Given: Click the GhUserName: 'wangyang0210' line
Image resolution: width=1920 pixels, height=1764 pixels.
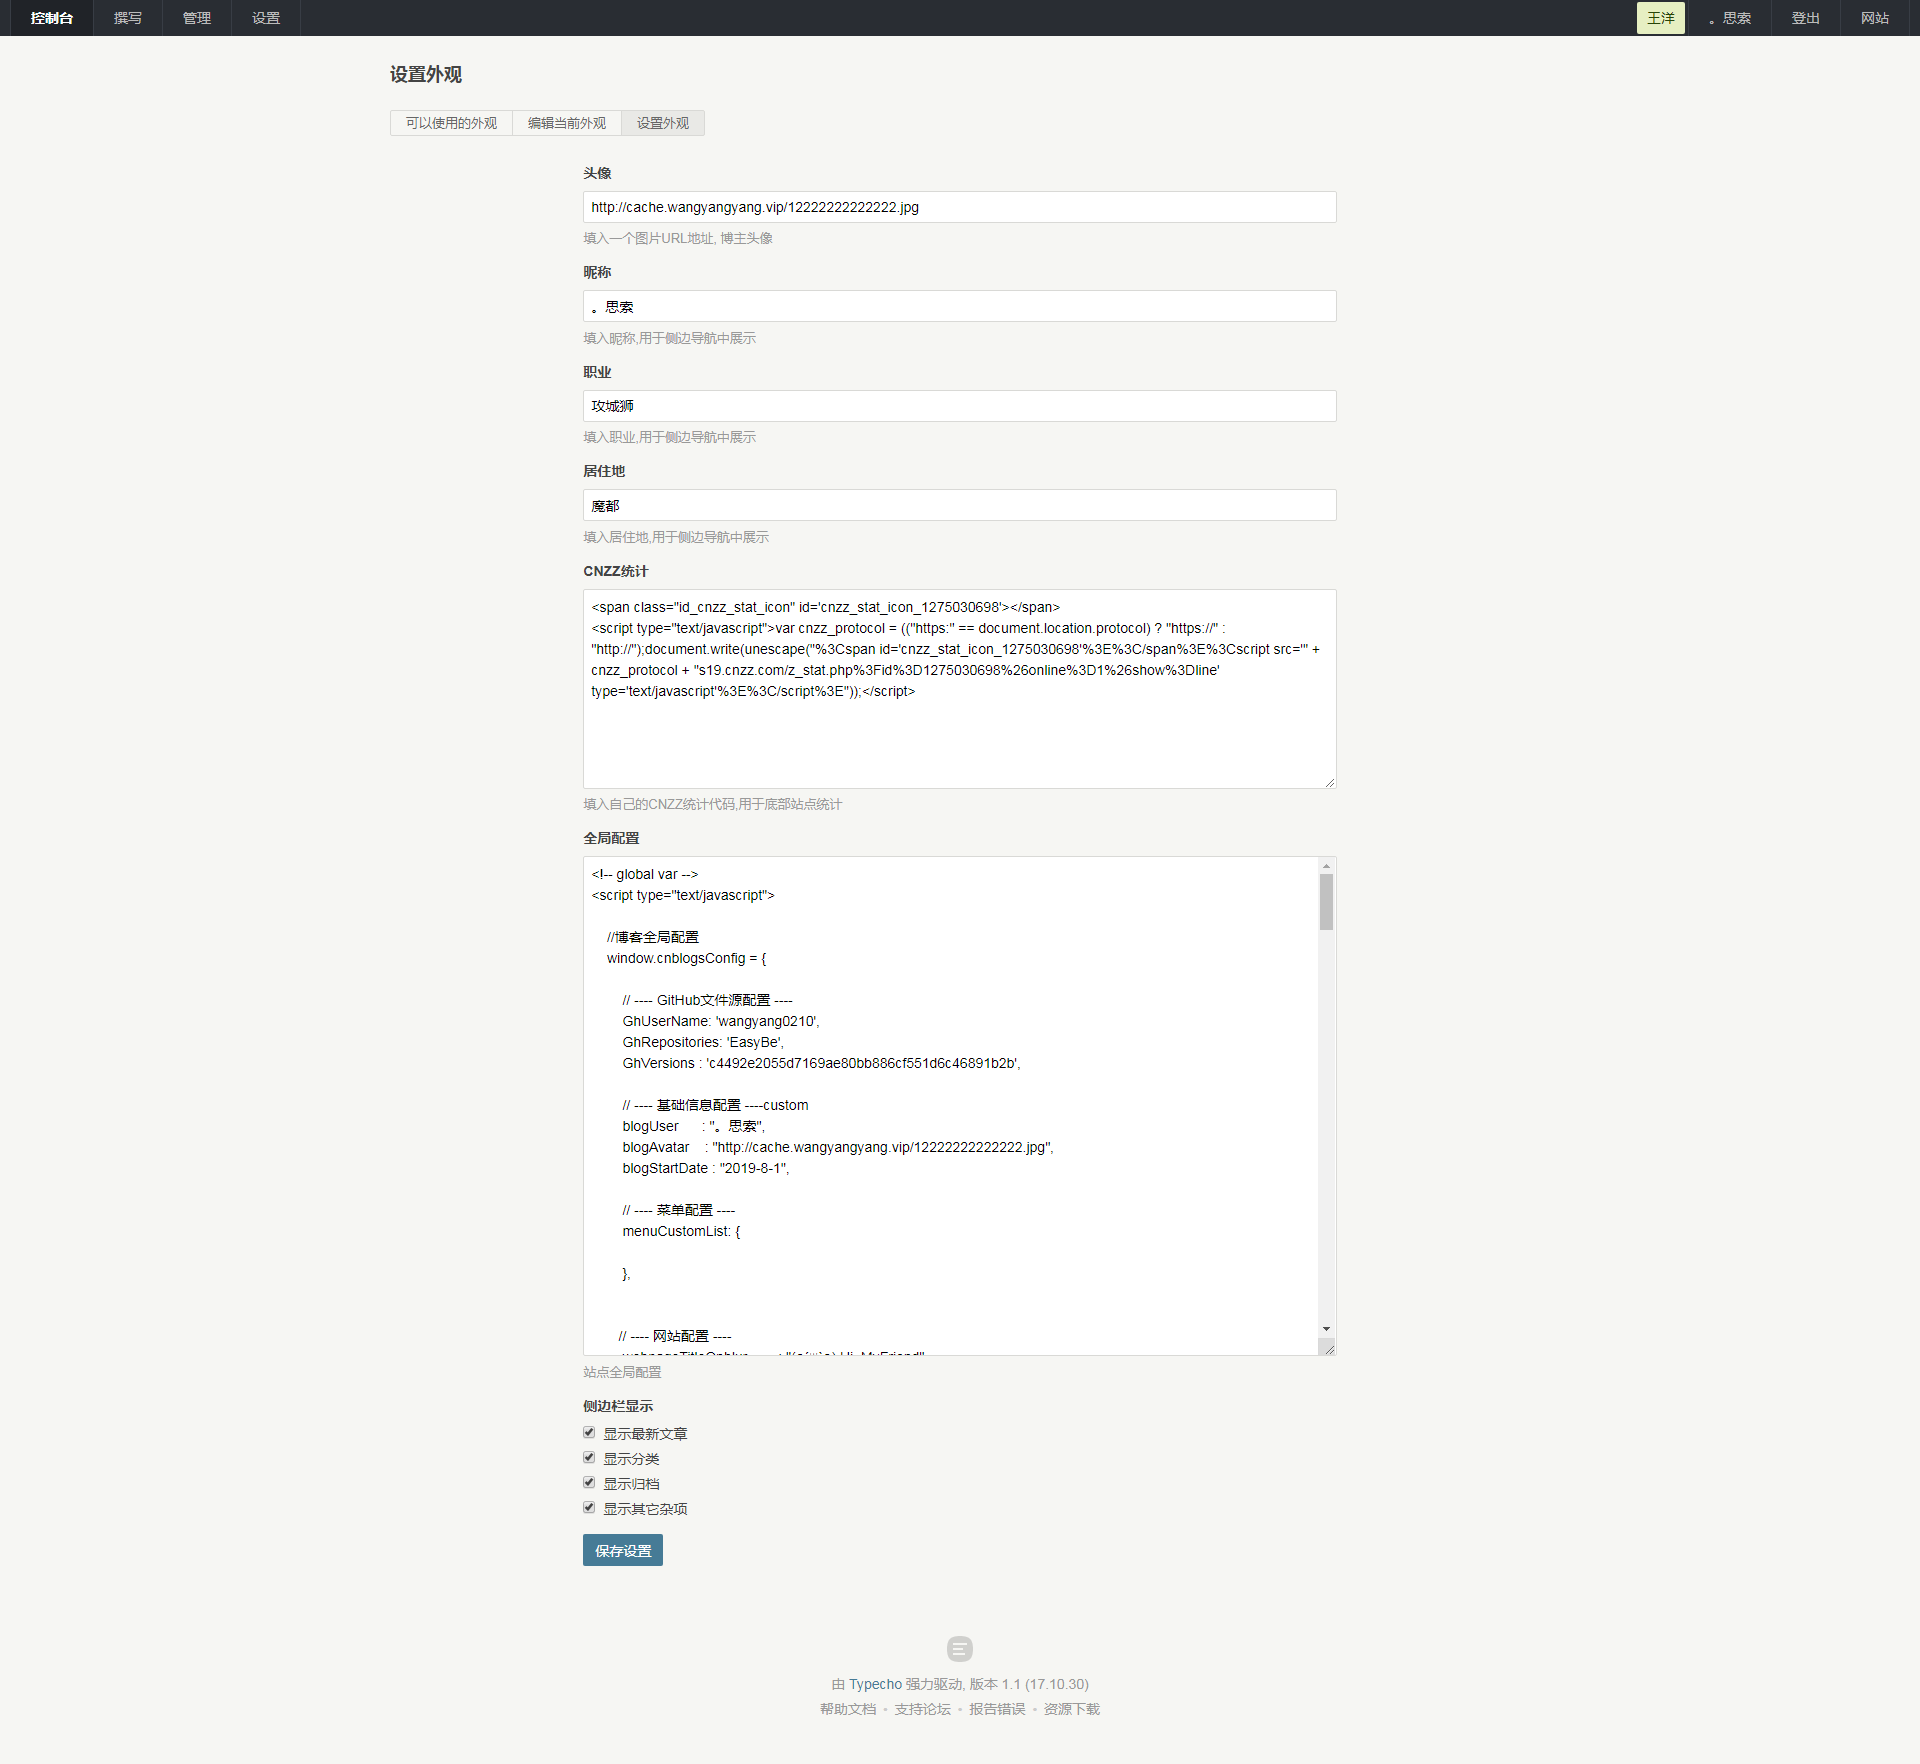Looking at the screenshot, I should [x=720, y=1021].
